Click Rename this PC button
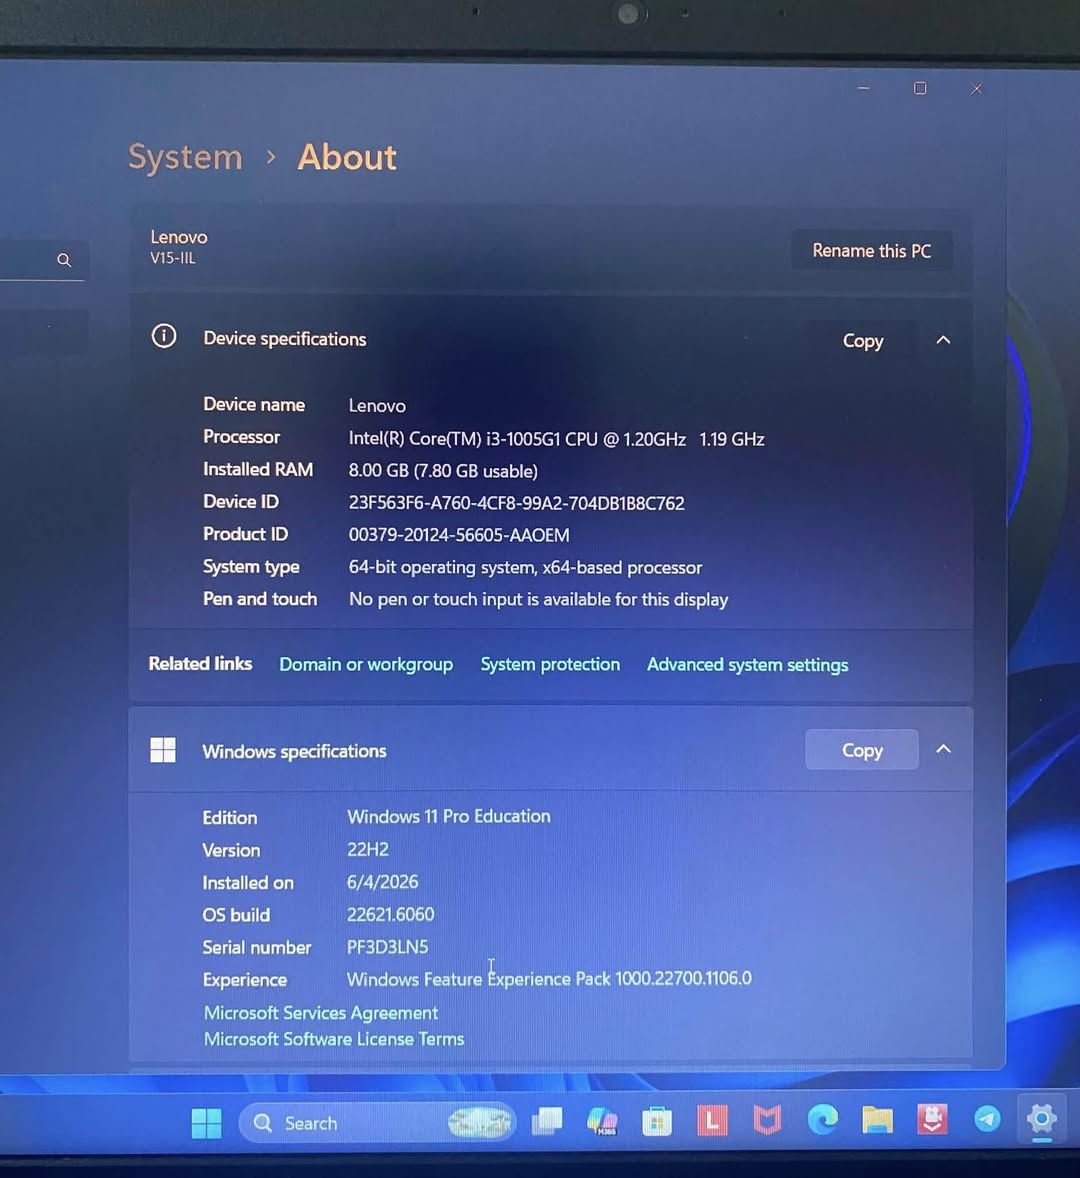The width and height of the screenshot is (1080, 1178). [872, 251]
